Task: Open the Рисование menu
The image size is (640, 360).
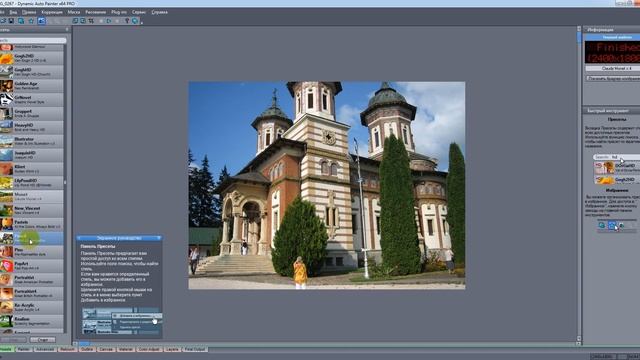Action: click(96, 12)
